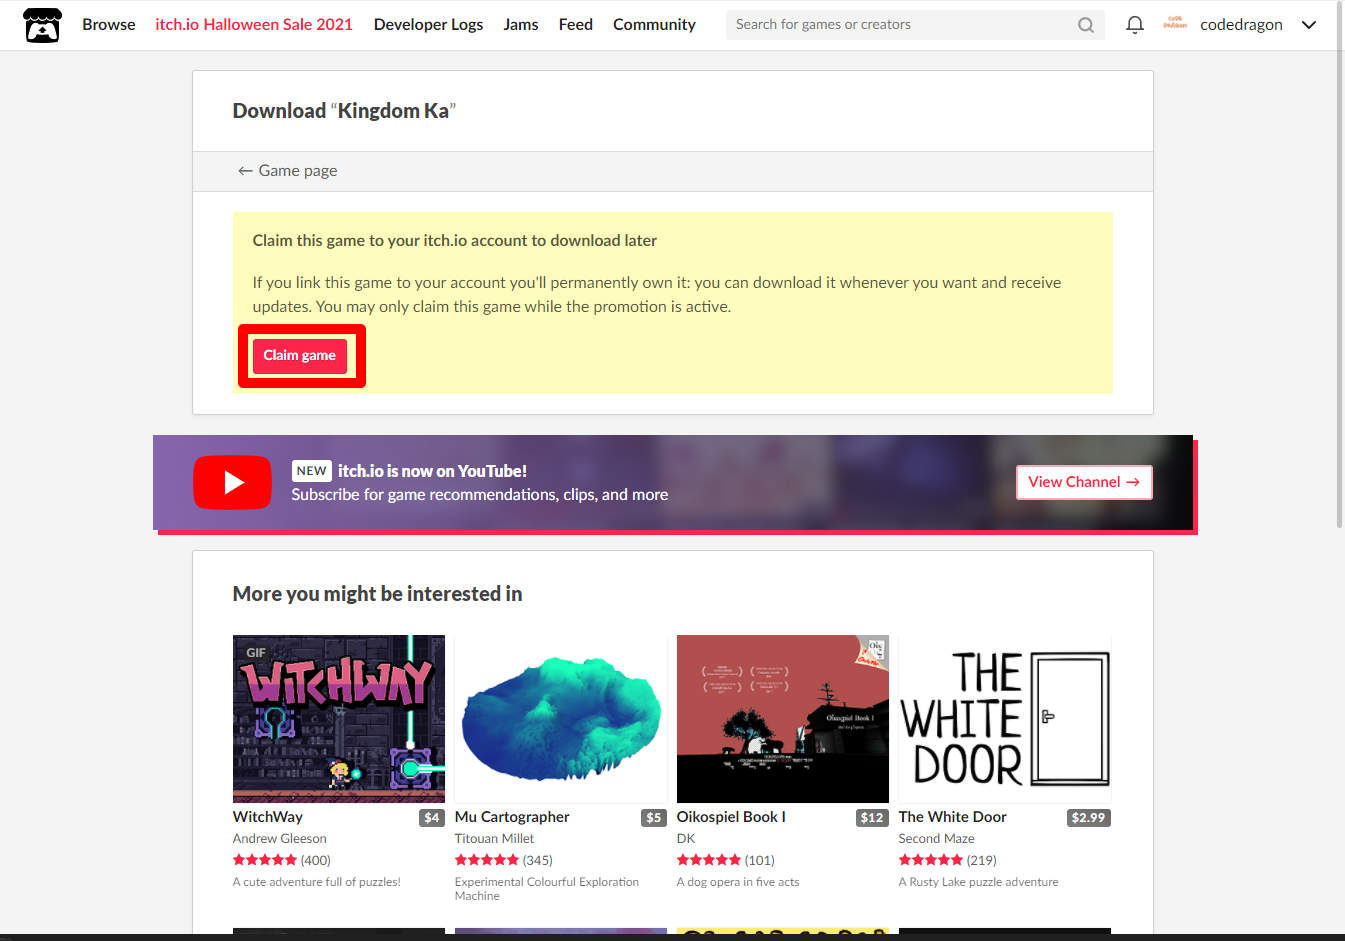Open author Titouan Millet
Viewport: 1345px width, 941px height.
click(x=495, y=839)
